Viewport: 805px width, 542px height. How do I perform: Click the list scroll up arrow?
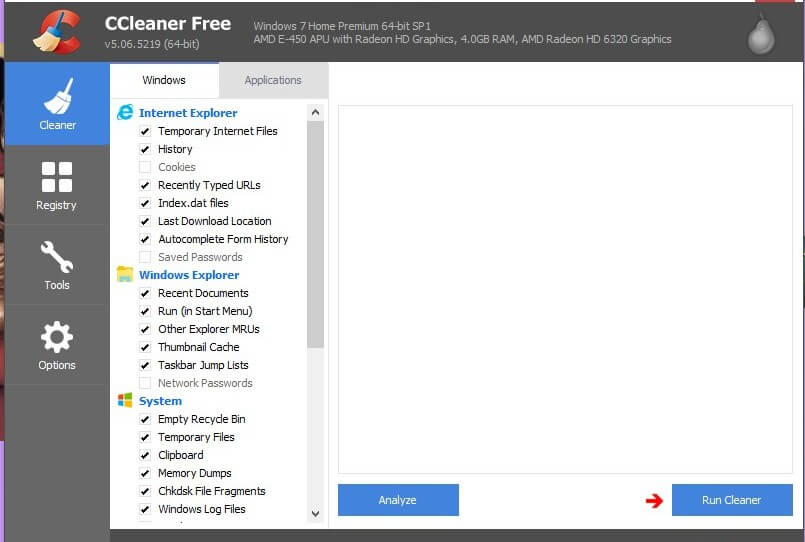tap(315, 112)
